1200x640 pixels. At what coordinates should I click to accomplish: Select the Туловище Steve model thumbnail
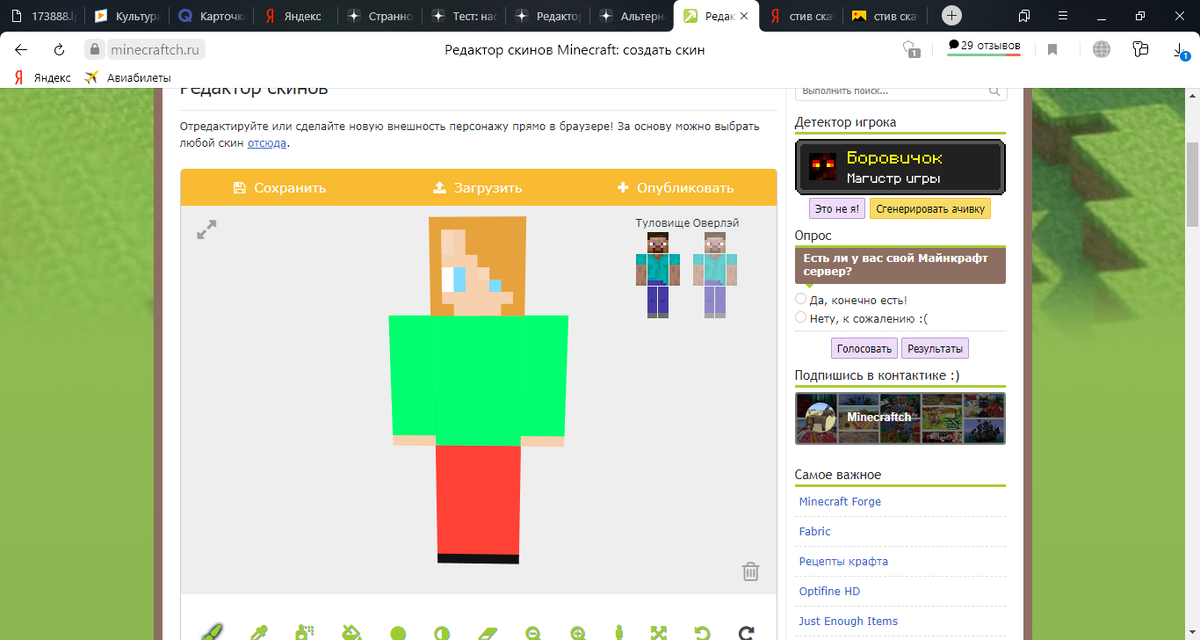pyautogui.click(x=657, y=274)
